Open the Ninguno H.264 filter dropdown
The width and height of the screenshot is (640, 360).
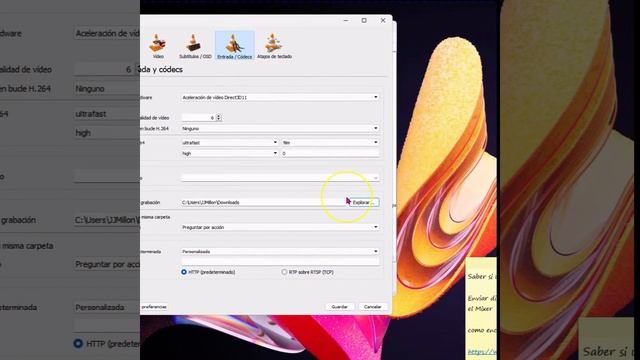(x=280, y=128)
